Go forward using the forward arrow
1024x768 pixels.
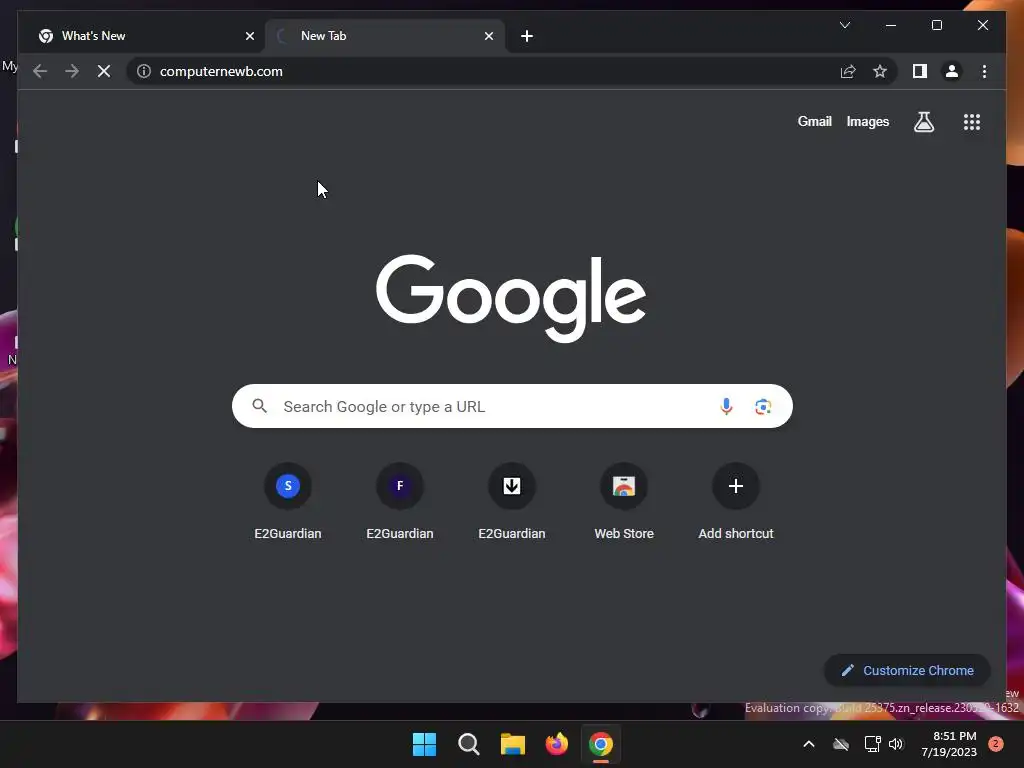click(x=72, y=71)
